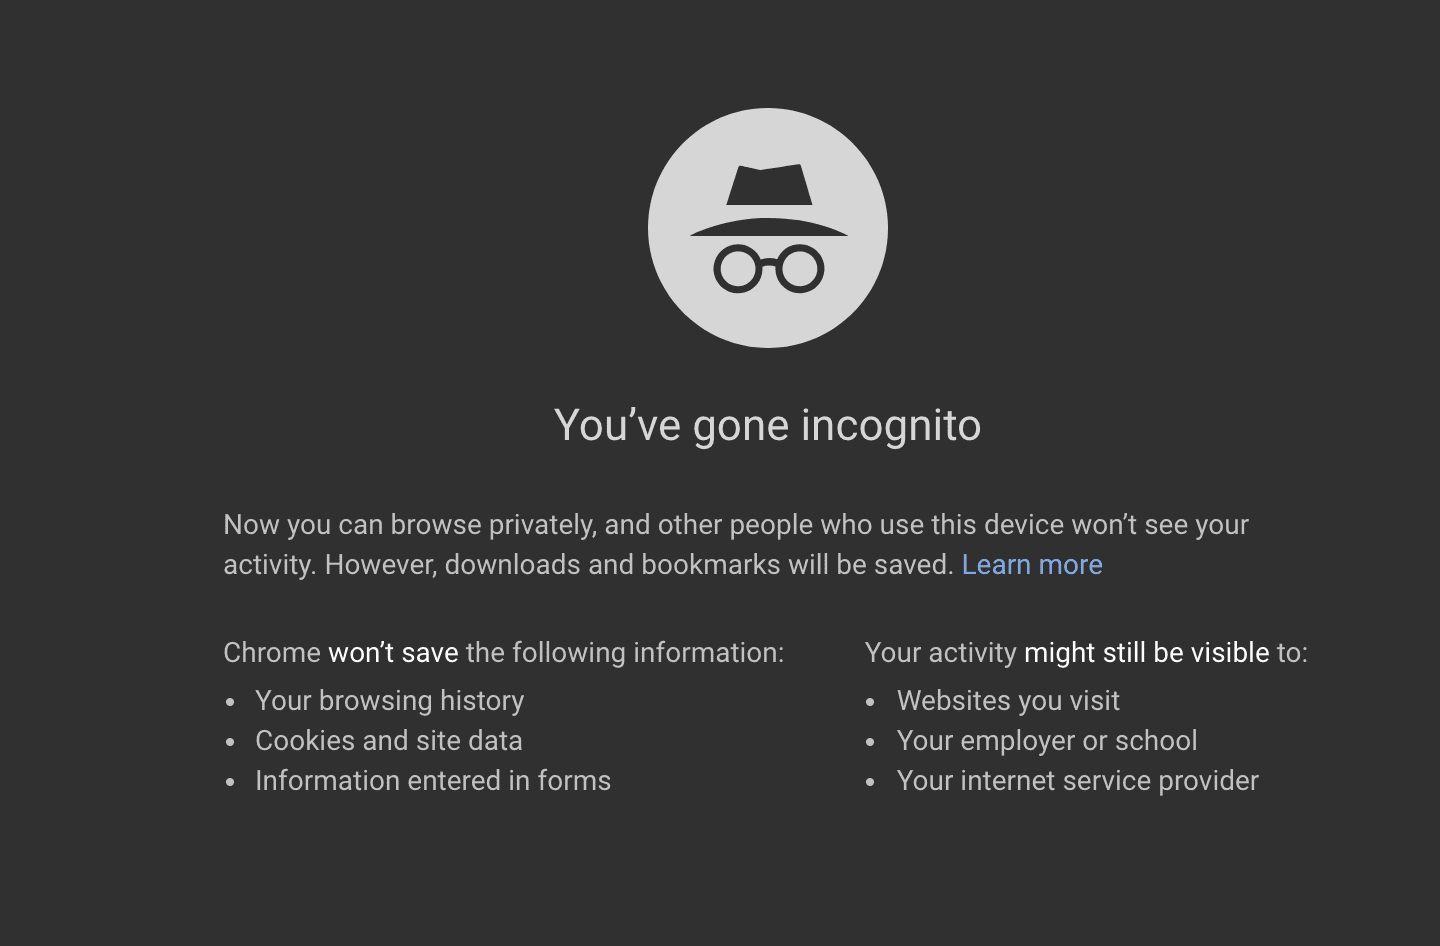This screenshot has height=946, width=1440.
Task: Select the 'Your browsing history' list item
Action: pyautogui.click(x=390, y=701)
